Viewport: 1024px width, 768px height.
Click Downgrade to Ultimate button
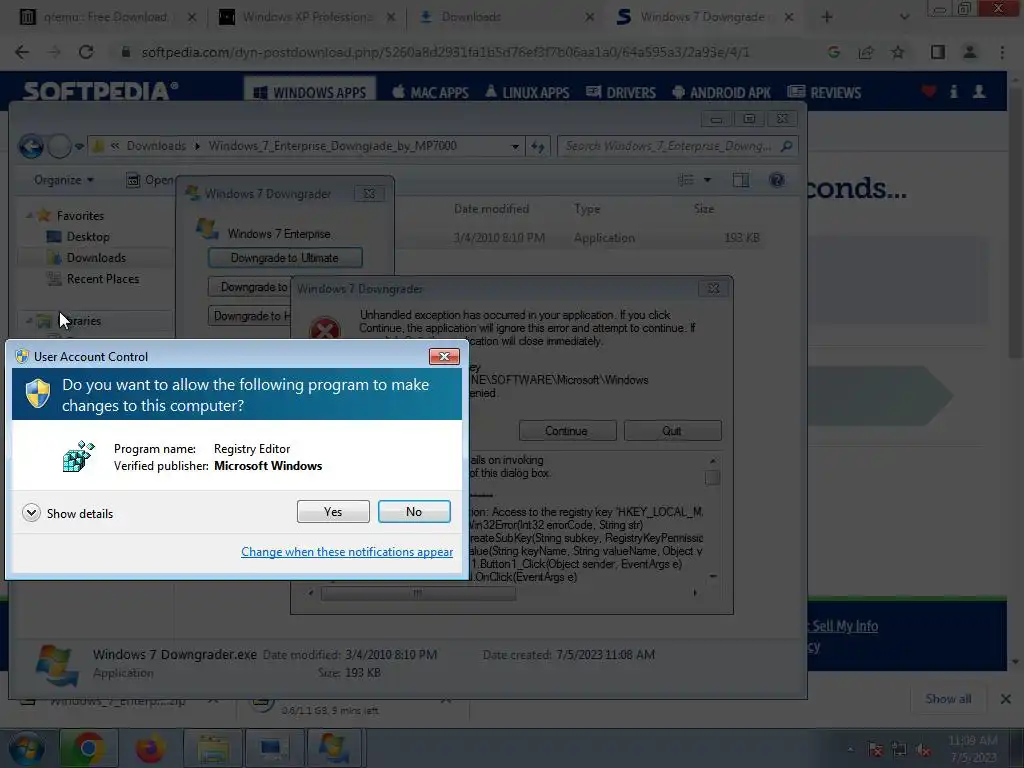285,258
